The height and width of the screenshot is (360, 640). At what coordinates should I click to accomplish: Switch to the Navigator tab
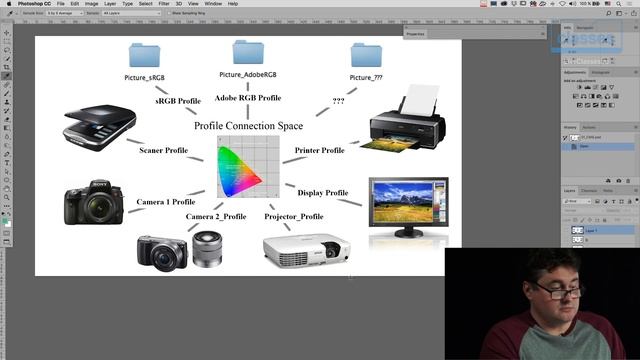tap(584, 28)
